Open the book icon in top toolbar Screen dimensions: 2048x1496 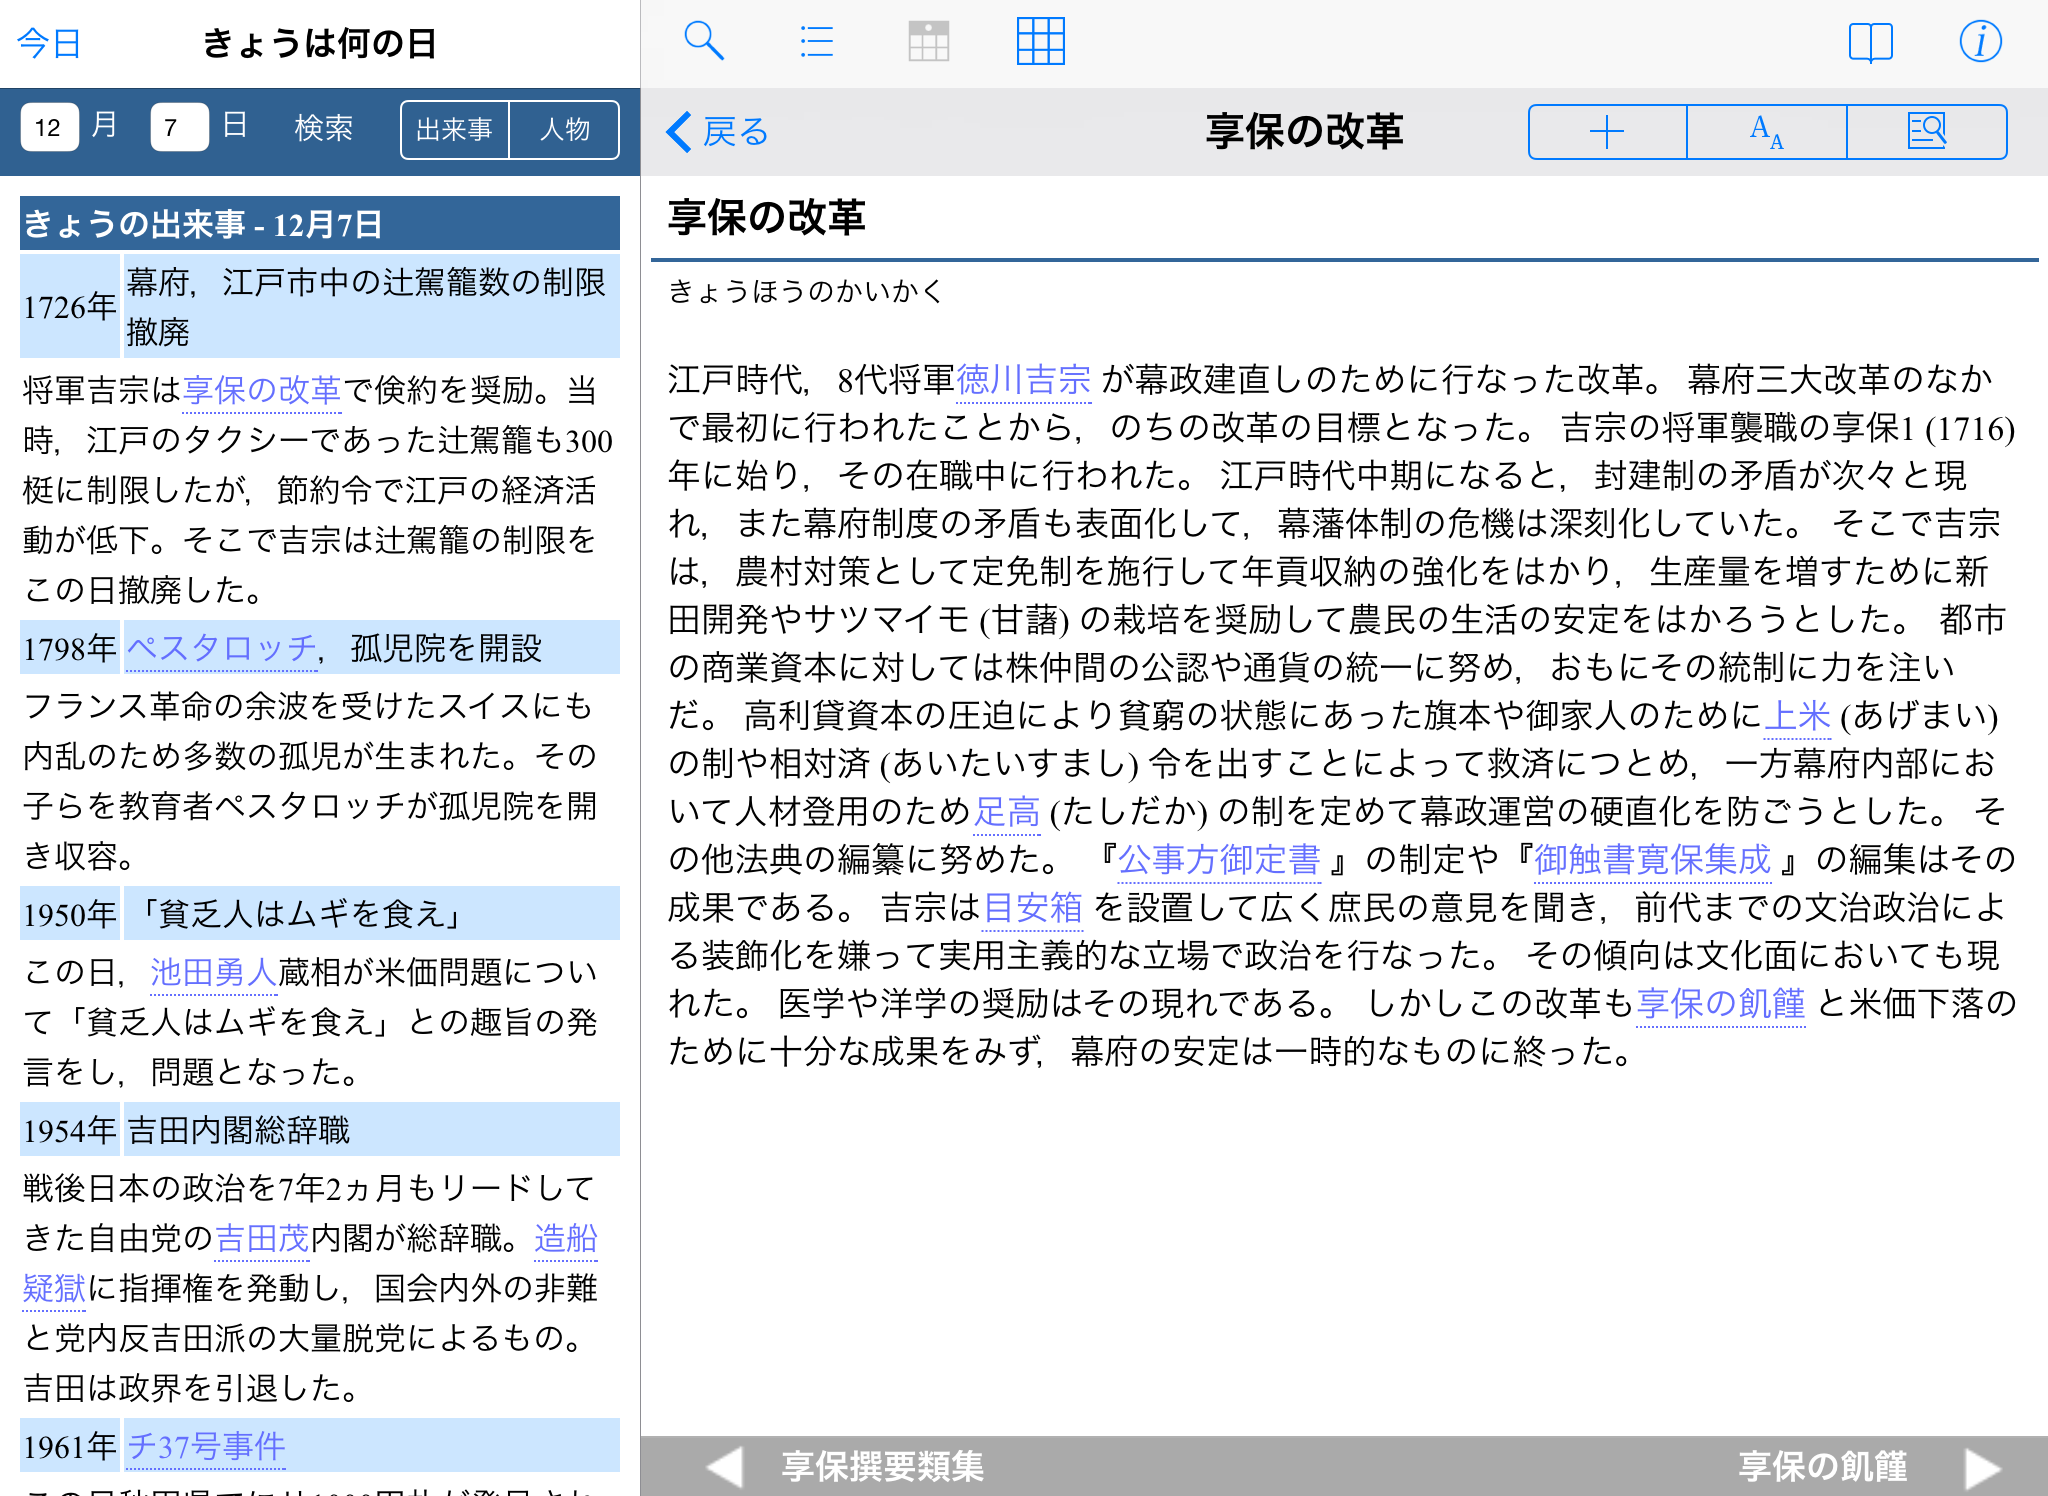(1870, 42)
